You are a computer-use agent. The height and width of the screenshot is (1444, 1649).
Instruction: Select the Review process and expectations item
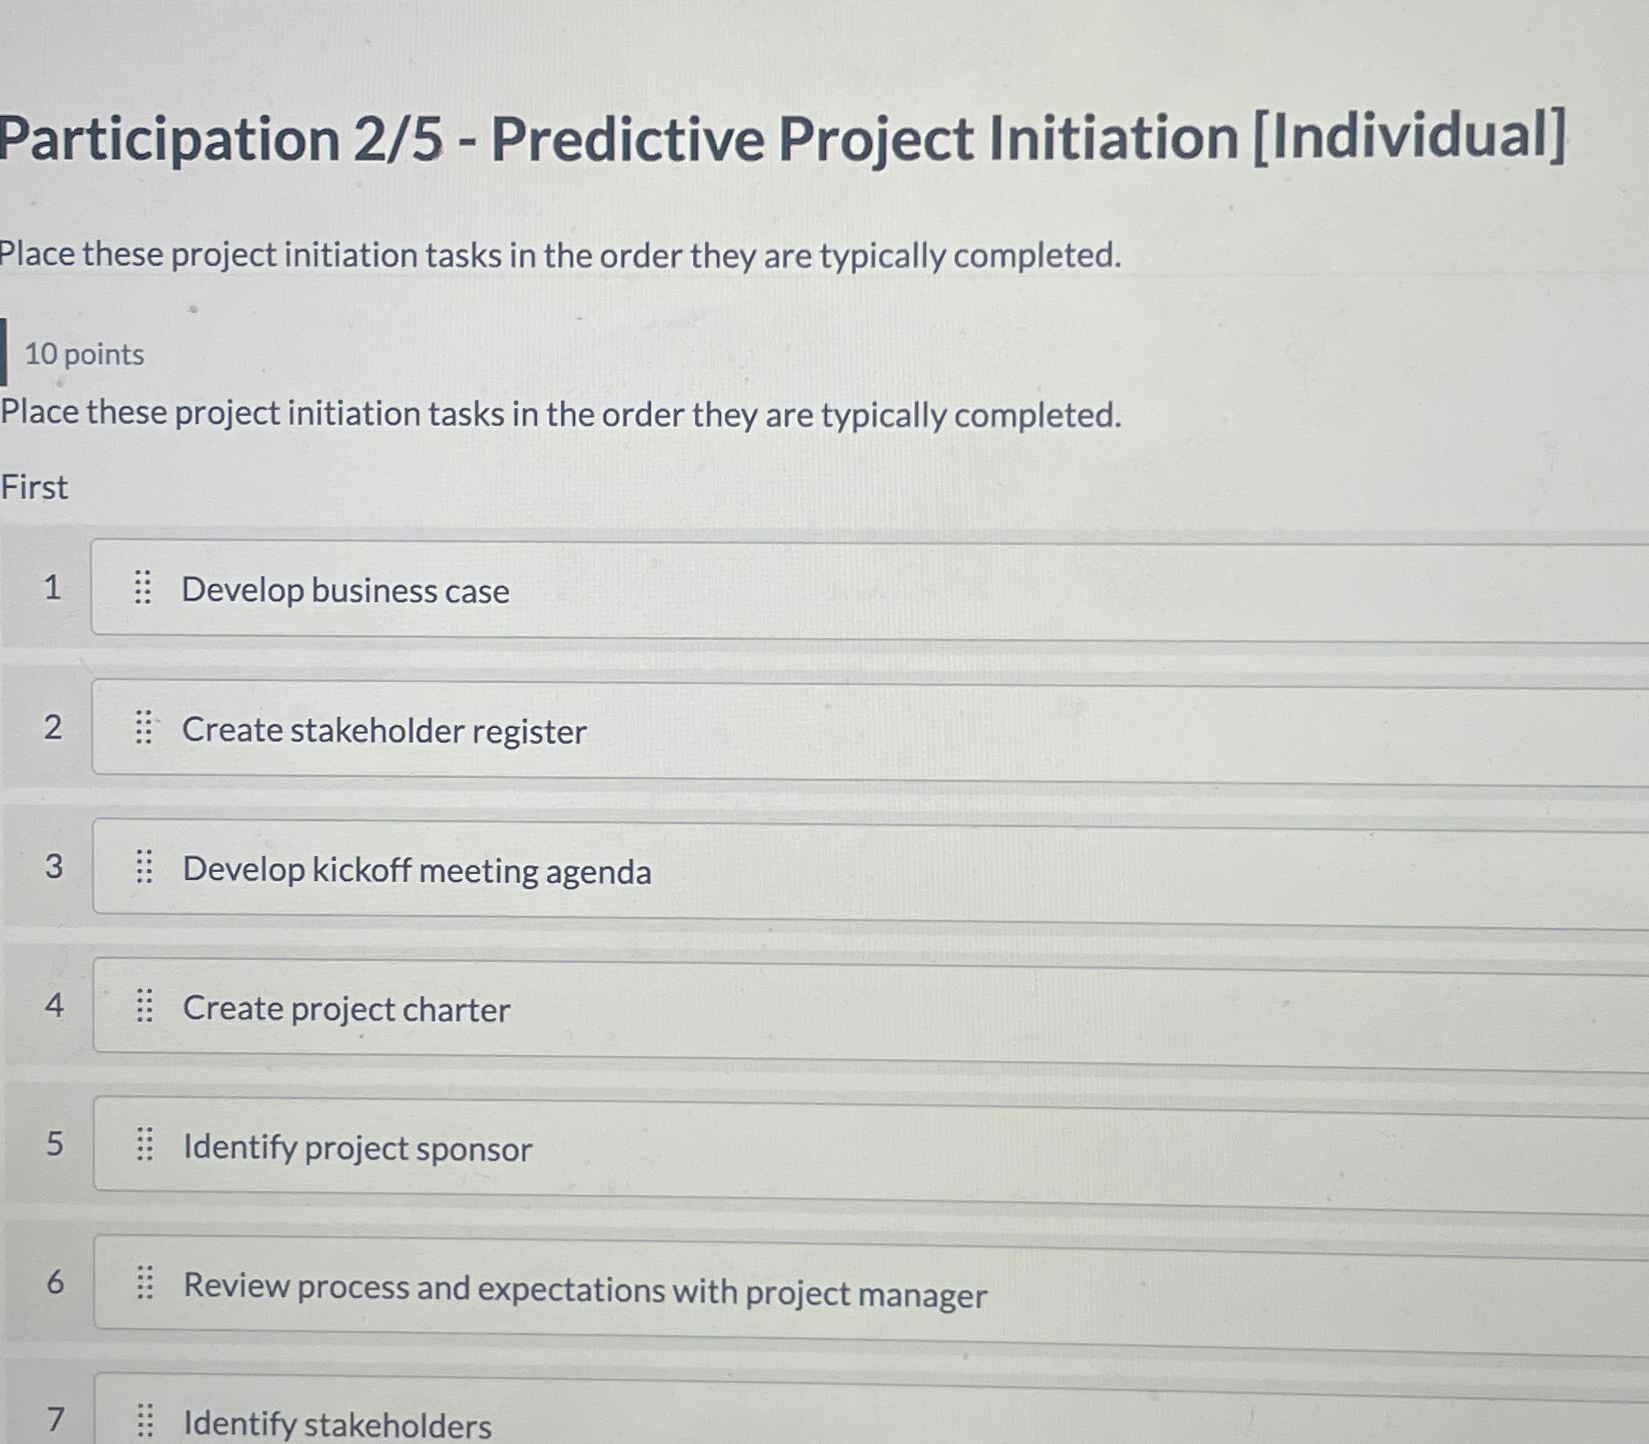(584, 1292)
